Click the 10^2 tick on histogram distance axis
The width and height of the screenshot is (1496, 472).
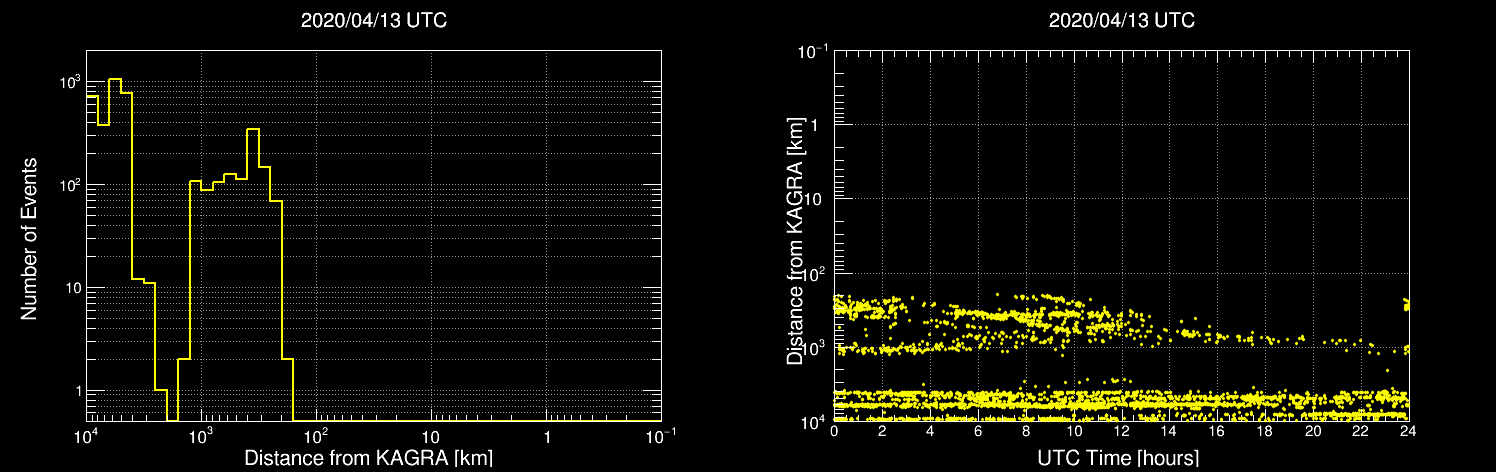point(316,436)
